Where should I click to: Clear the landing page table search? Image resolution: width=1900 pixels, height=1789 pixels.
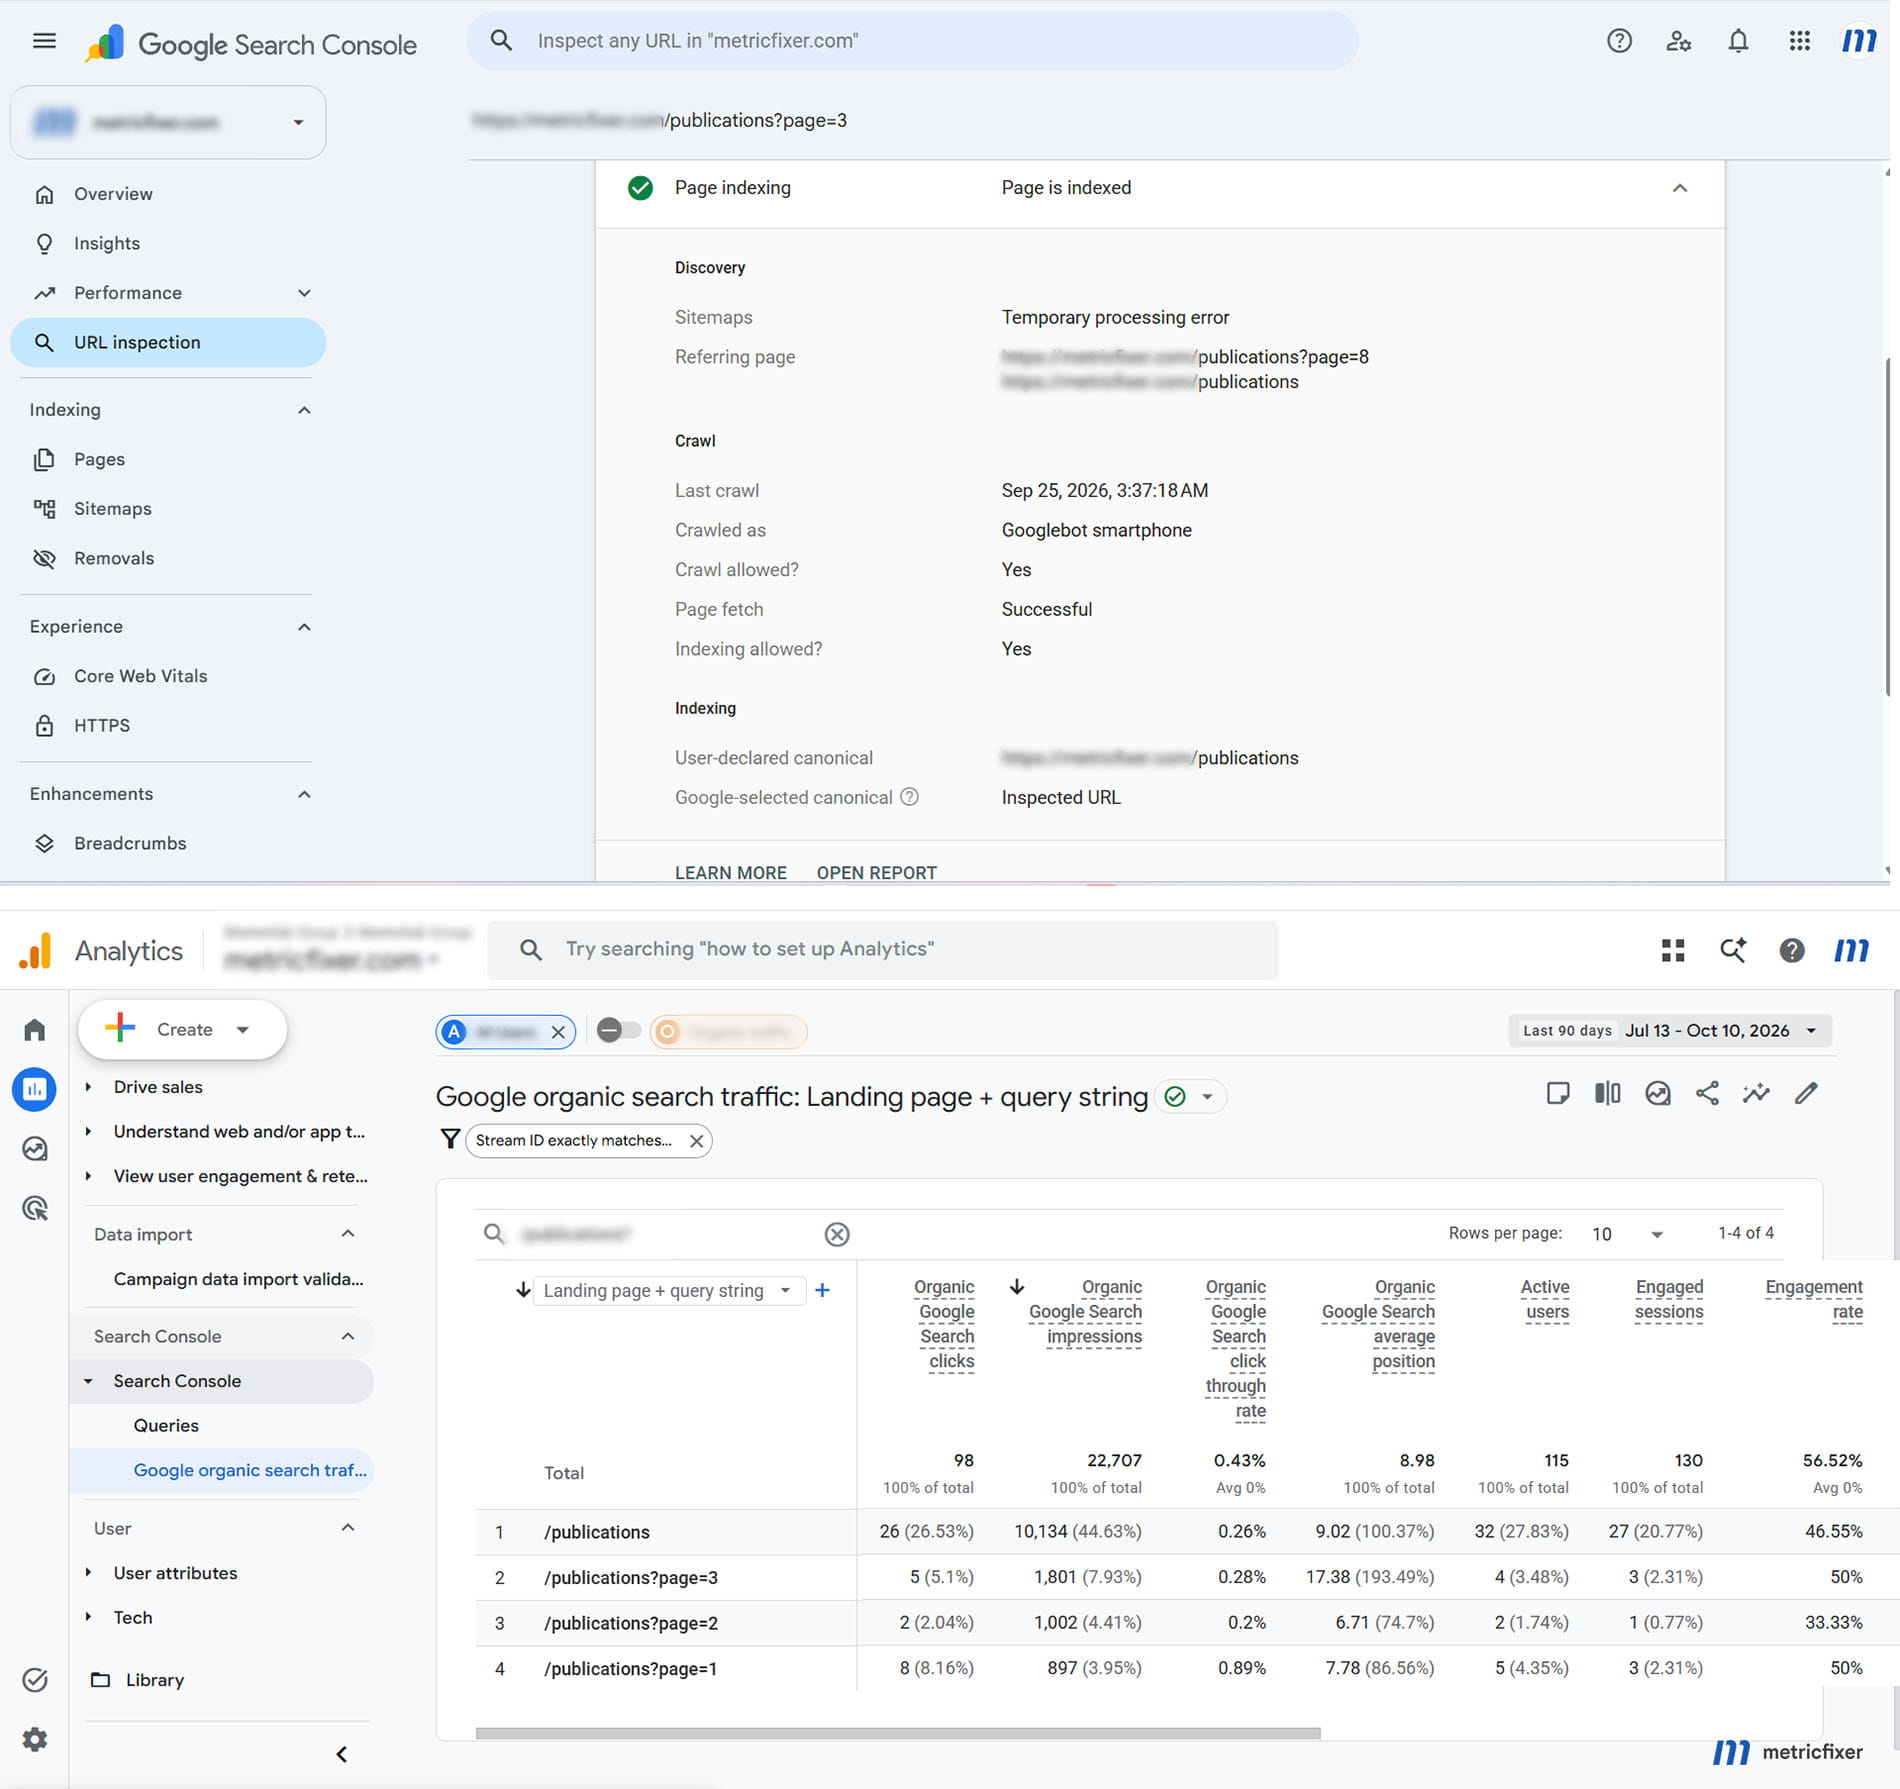[837, 1234]
